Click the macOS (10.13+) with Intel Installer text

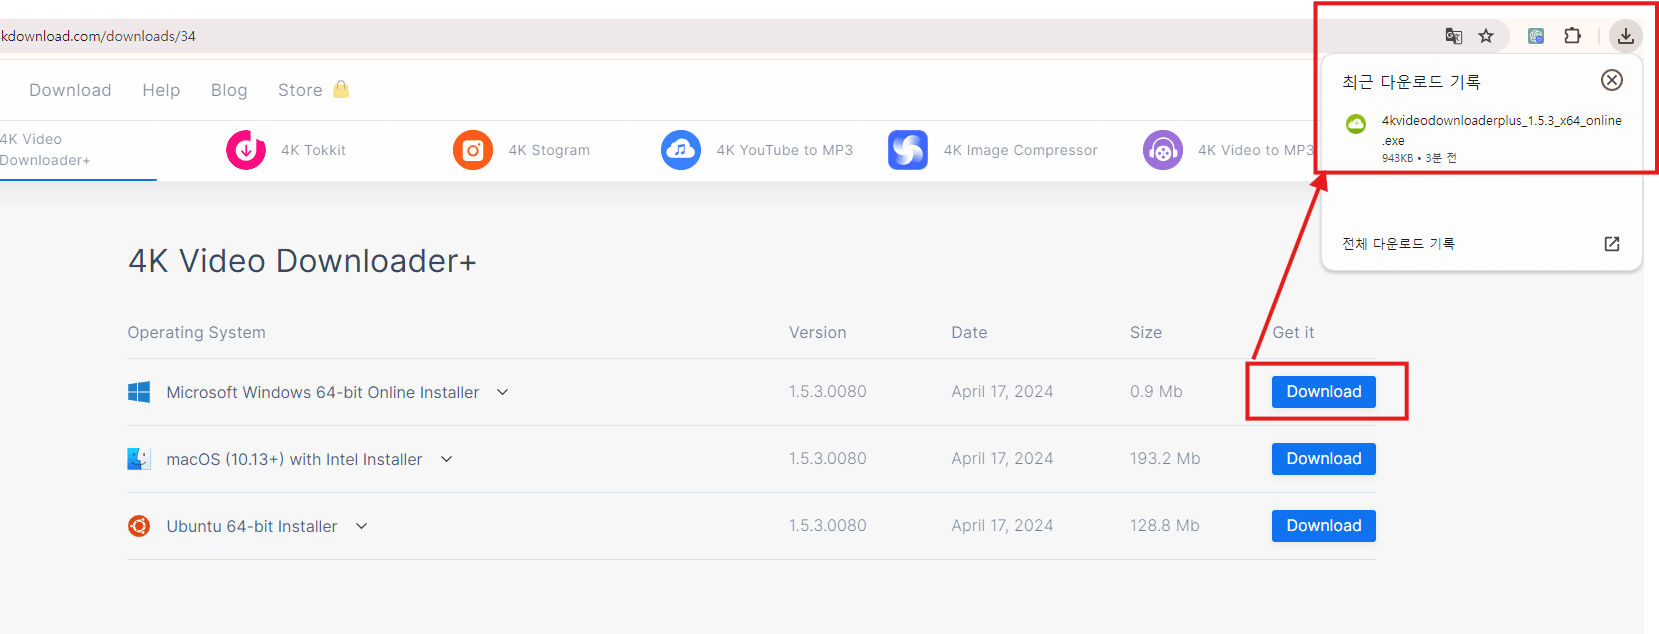(x=294, y=459)
